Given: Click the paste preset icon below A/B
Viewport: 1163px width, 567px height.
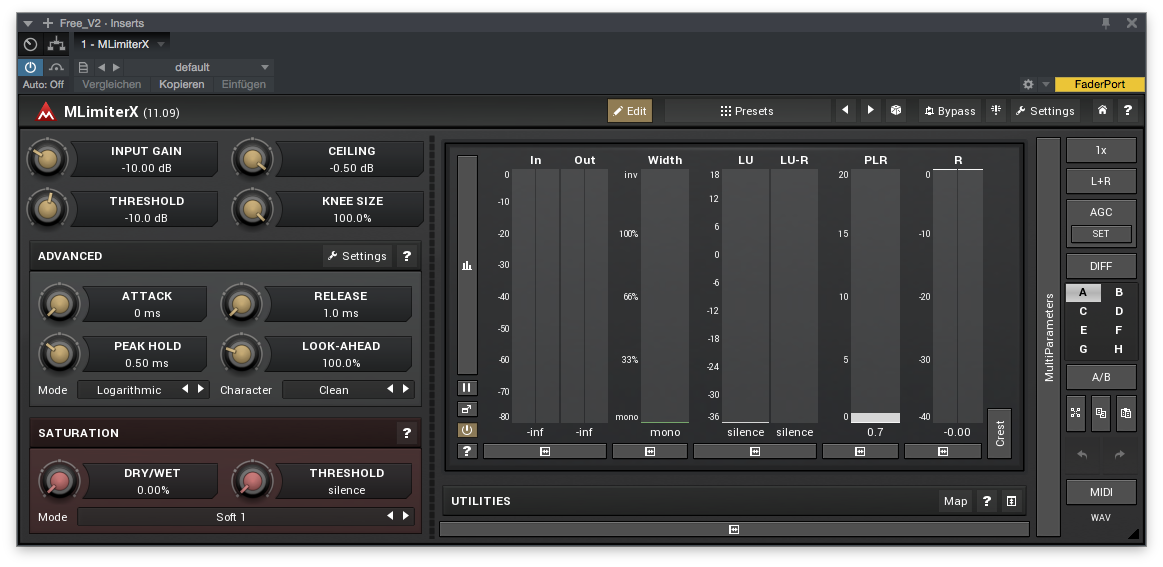Looking at the screenshot, I should [x=1126, y=413].
